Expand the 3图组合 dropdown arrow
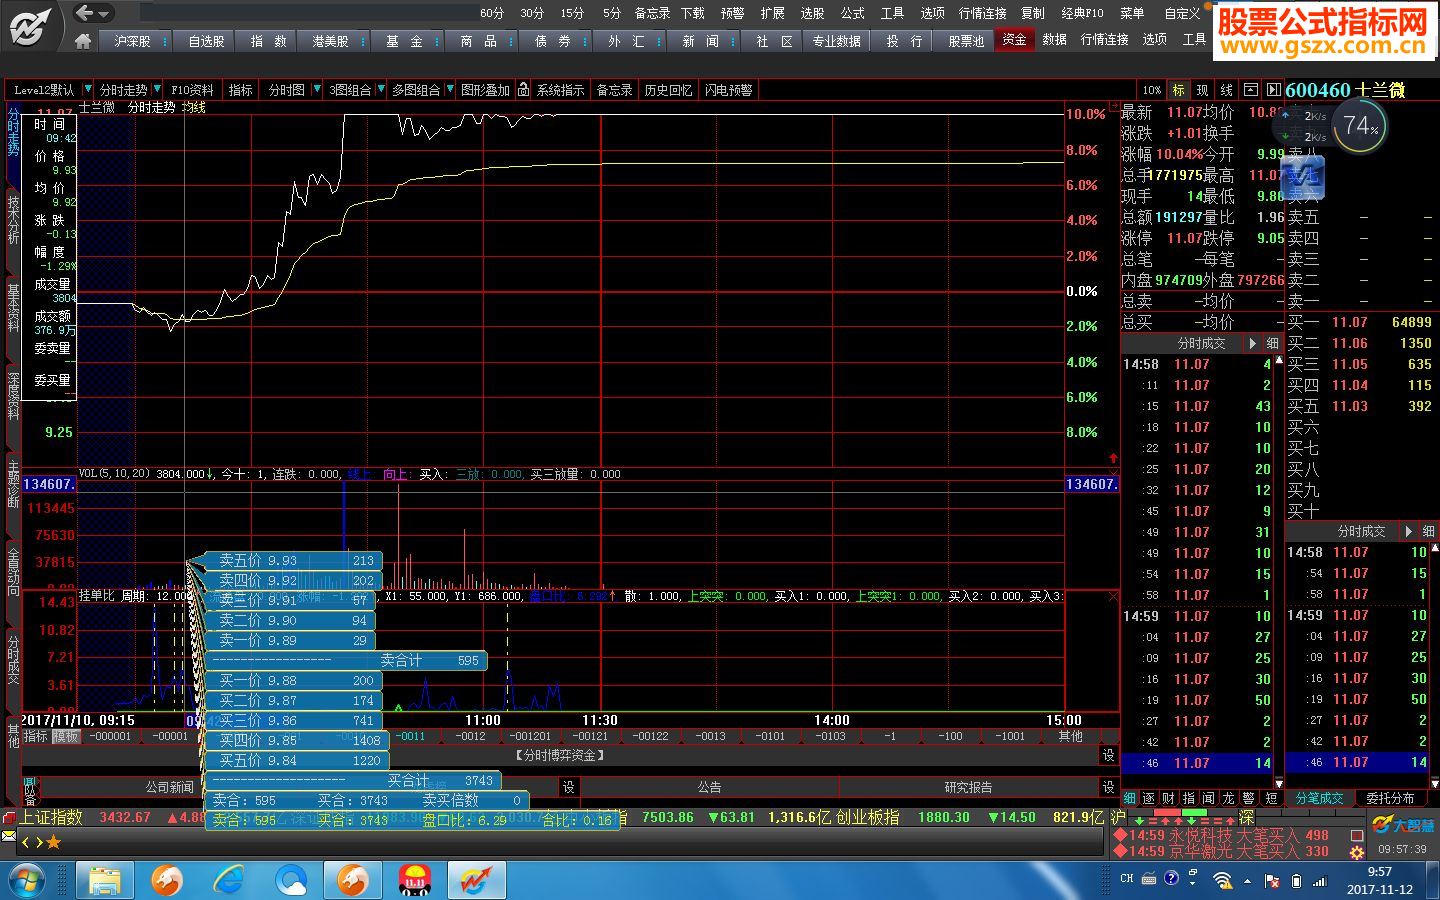 pos(380,90)
